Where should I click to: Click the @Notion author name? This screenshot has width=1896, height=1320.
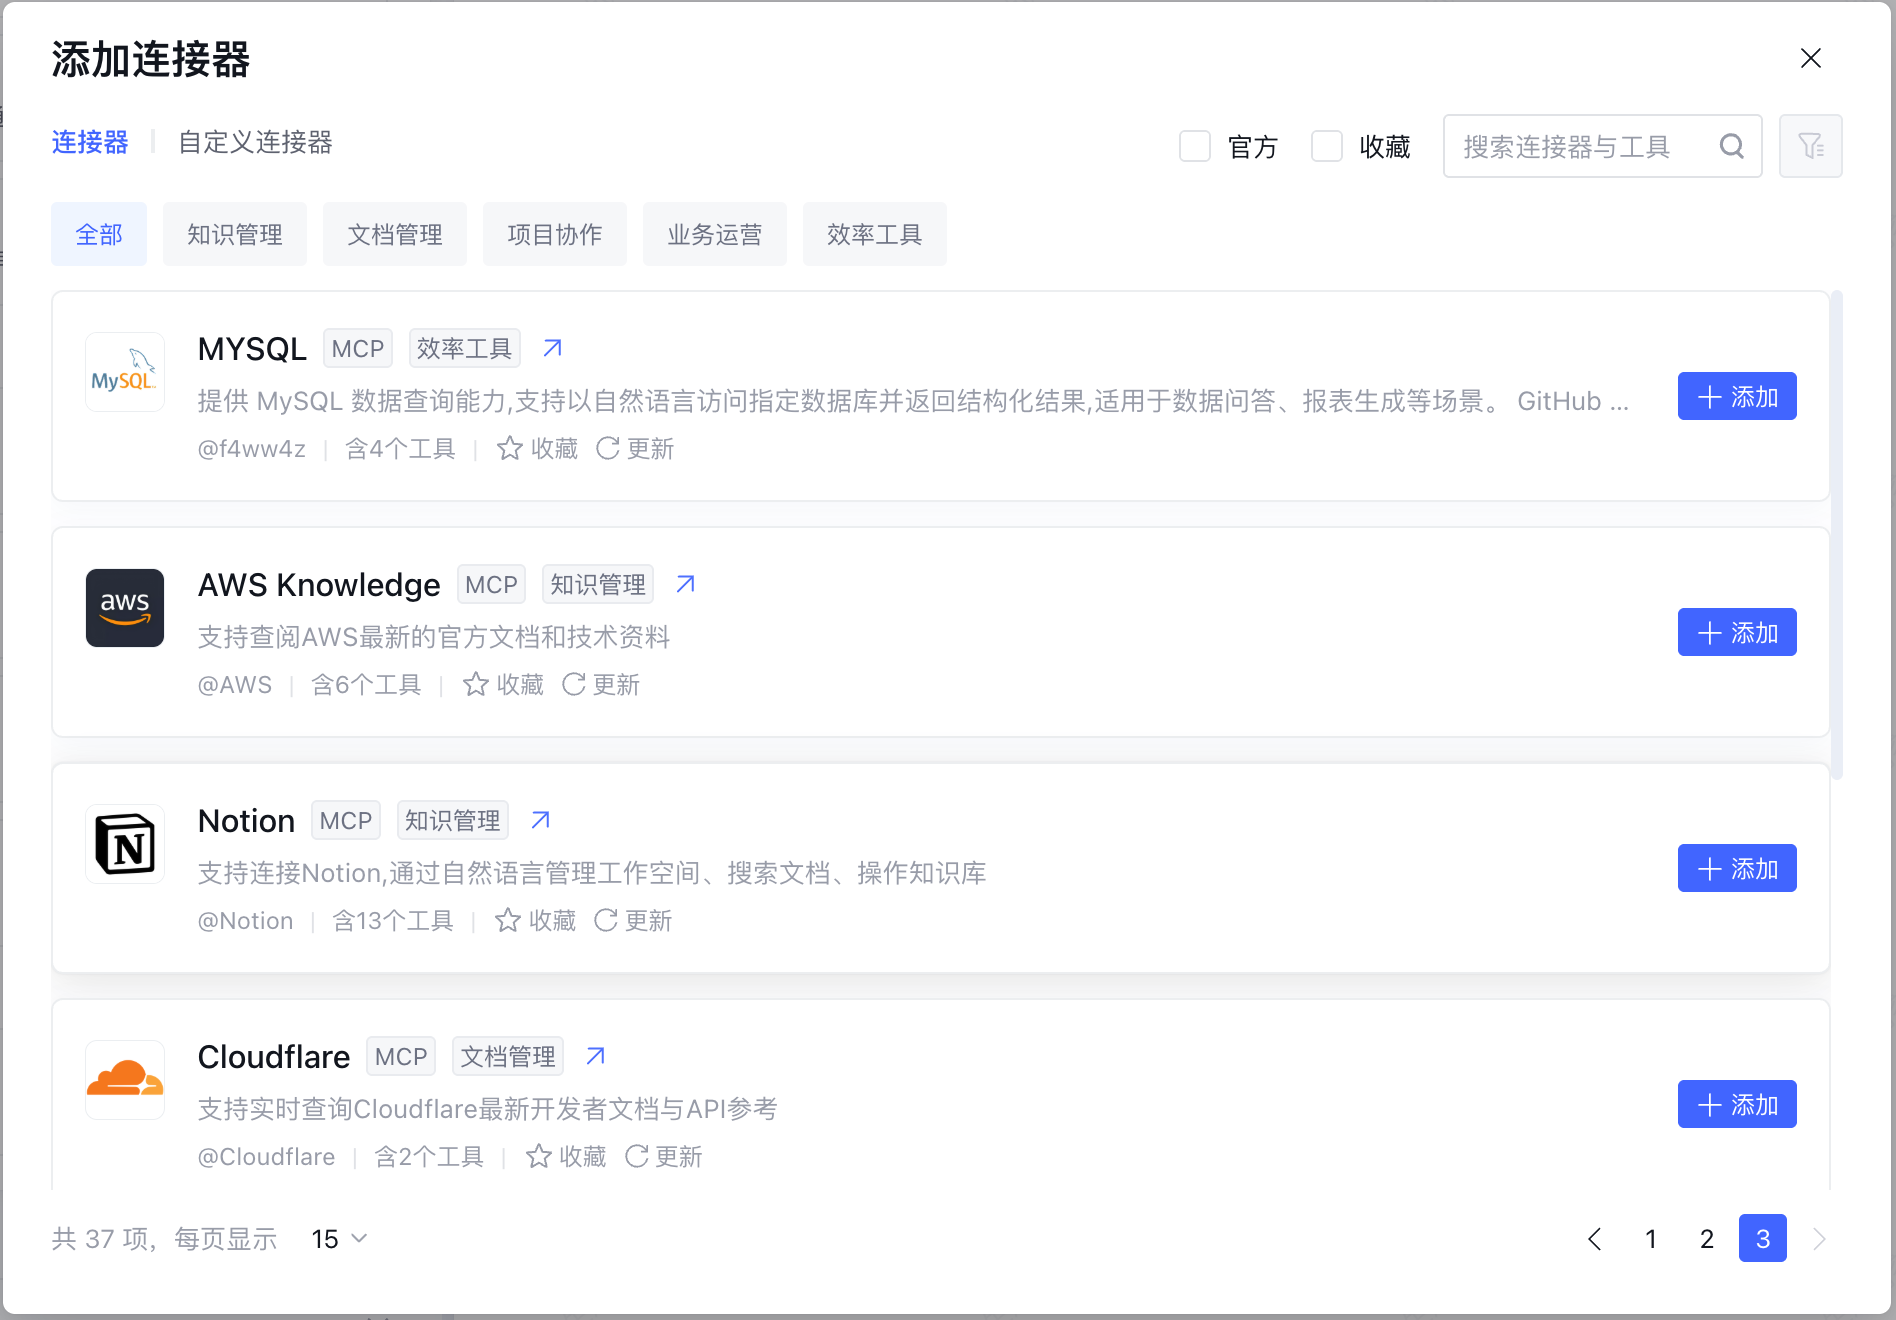(x=246, y=920)
